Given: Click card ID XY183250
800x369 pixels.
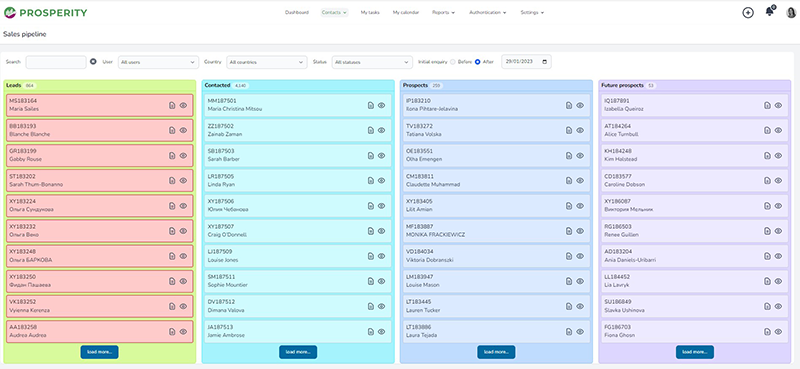Looking at the screenshot, I should coord(22,277).
